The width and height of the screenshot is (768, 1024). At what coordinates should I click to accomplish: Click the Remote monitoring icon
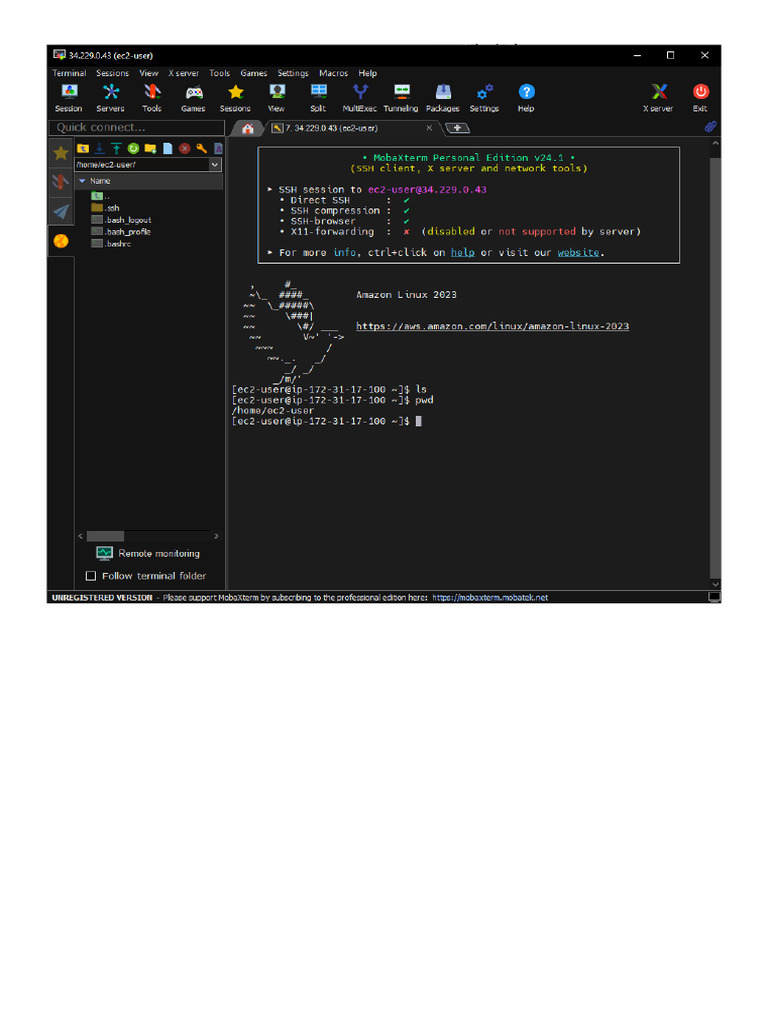click(104, 553)
